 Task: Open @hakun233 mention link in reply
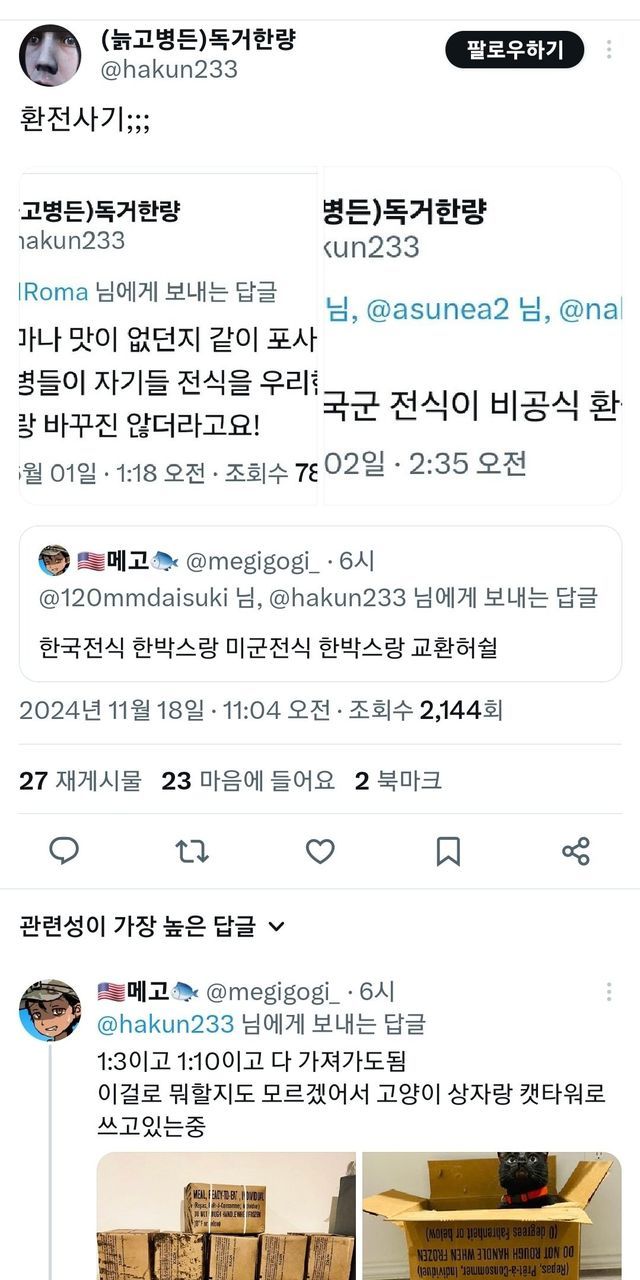click(165, 1023)
